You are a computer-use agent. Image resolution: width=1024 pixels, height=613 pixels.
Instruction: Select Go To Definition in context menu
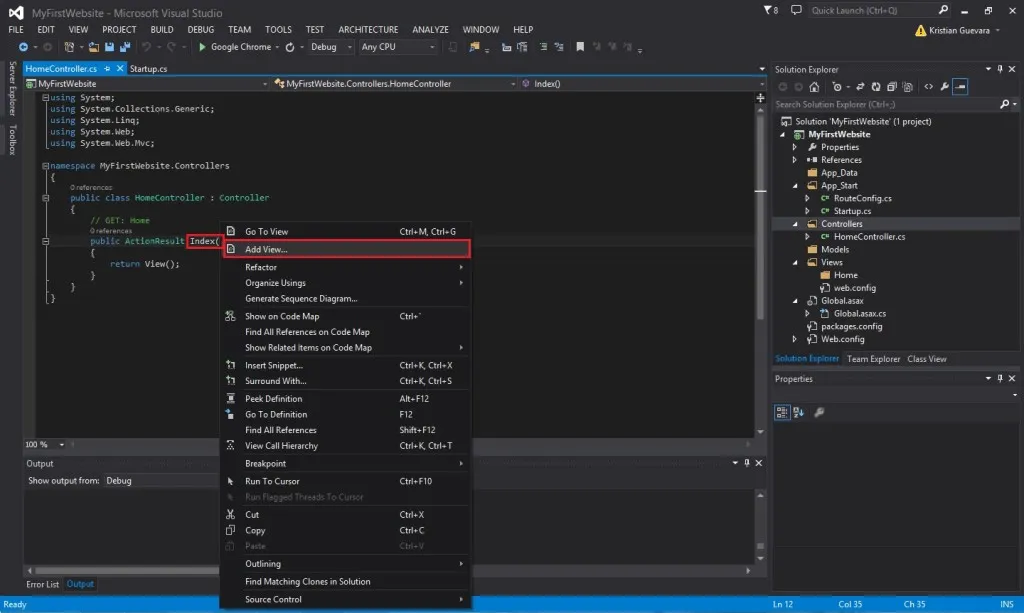[x=345, y=415]
